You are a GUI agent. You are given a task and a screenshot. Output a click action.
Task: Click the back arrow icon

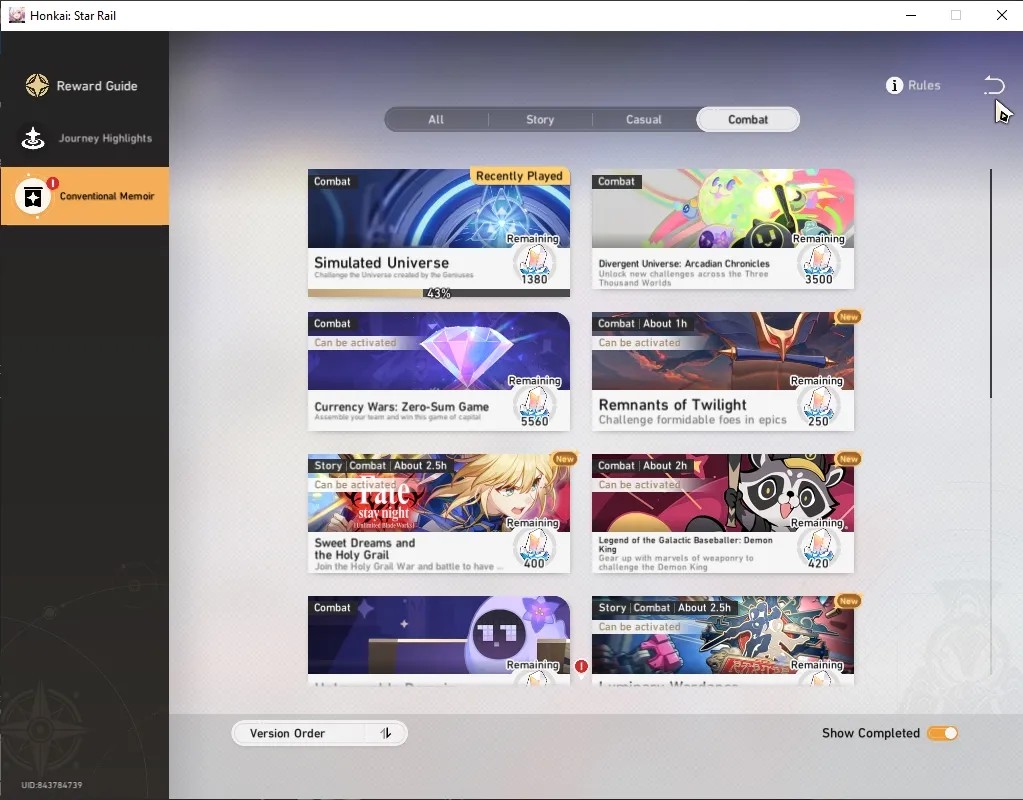[994, 85]
